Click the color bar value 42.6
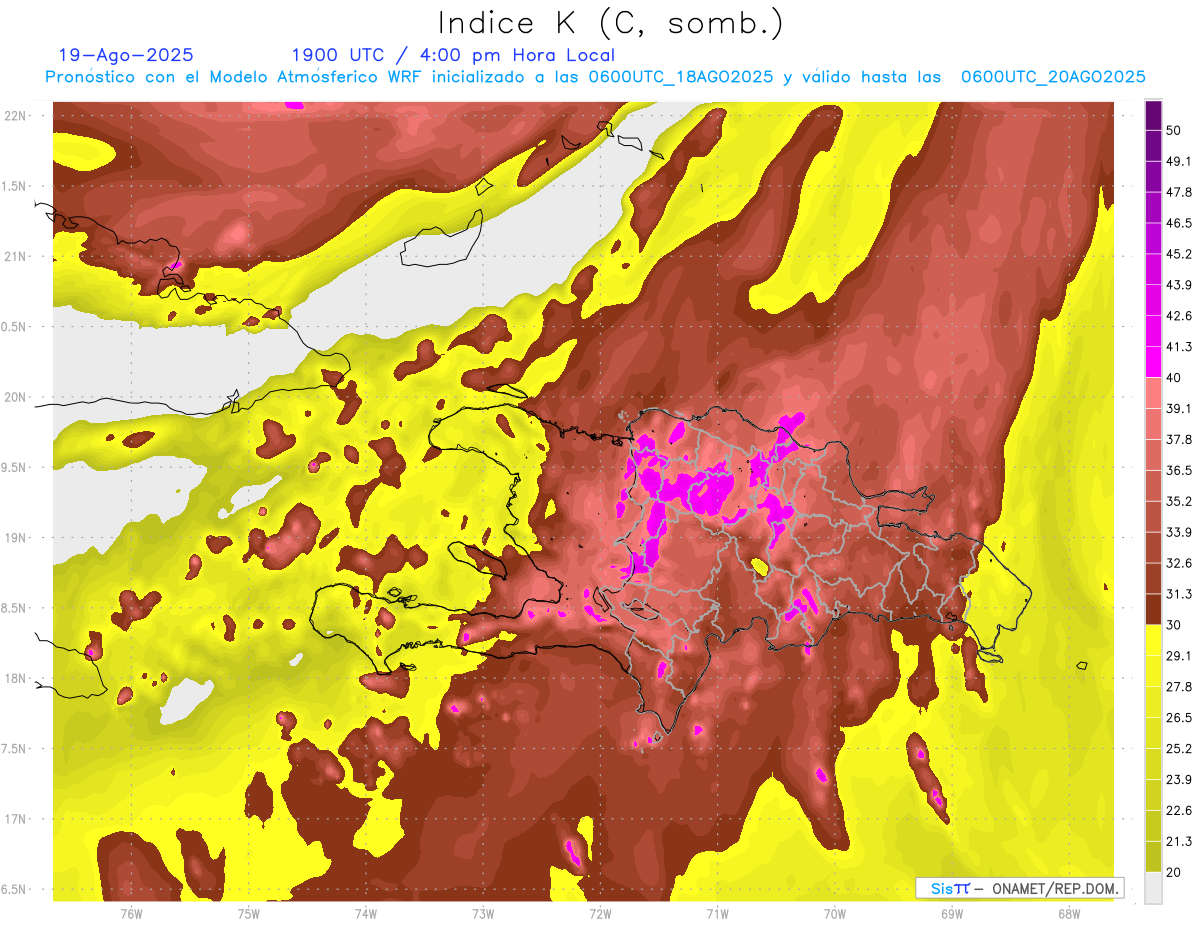 (1179, 316)
